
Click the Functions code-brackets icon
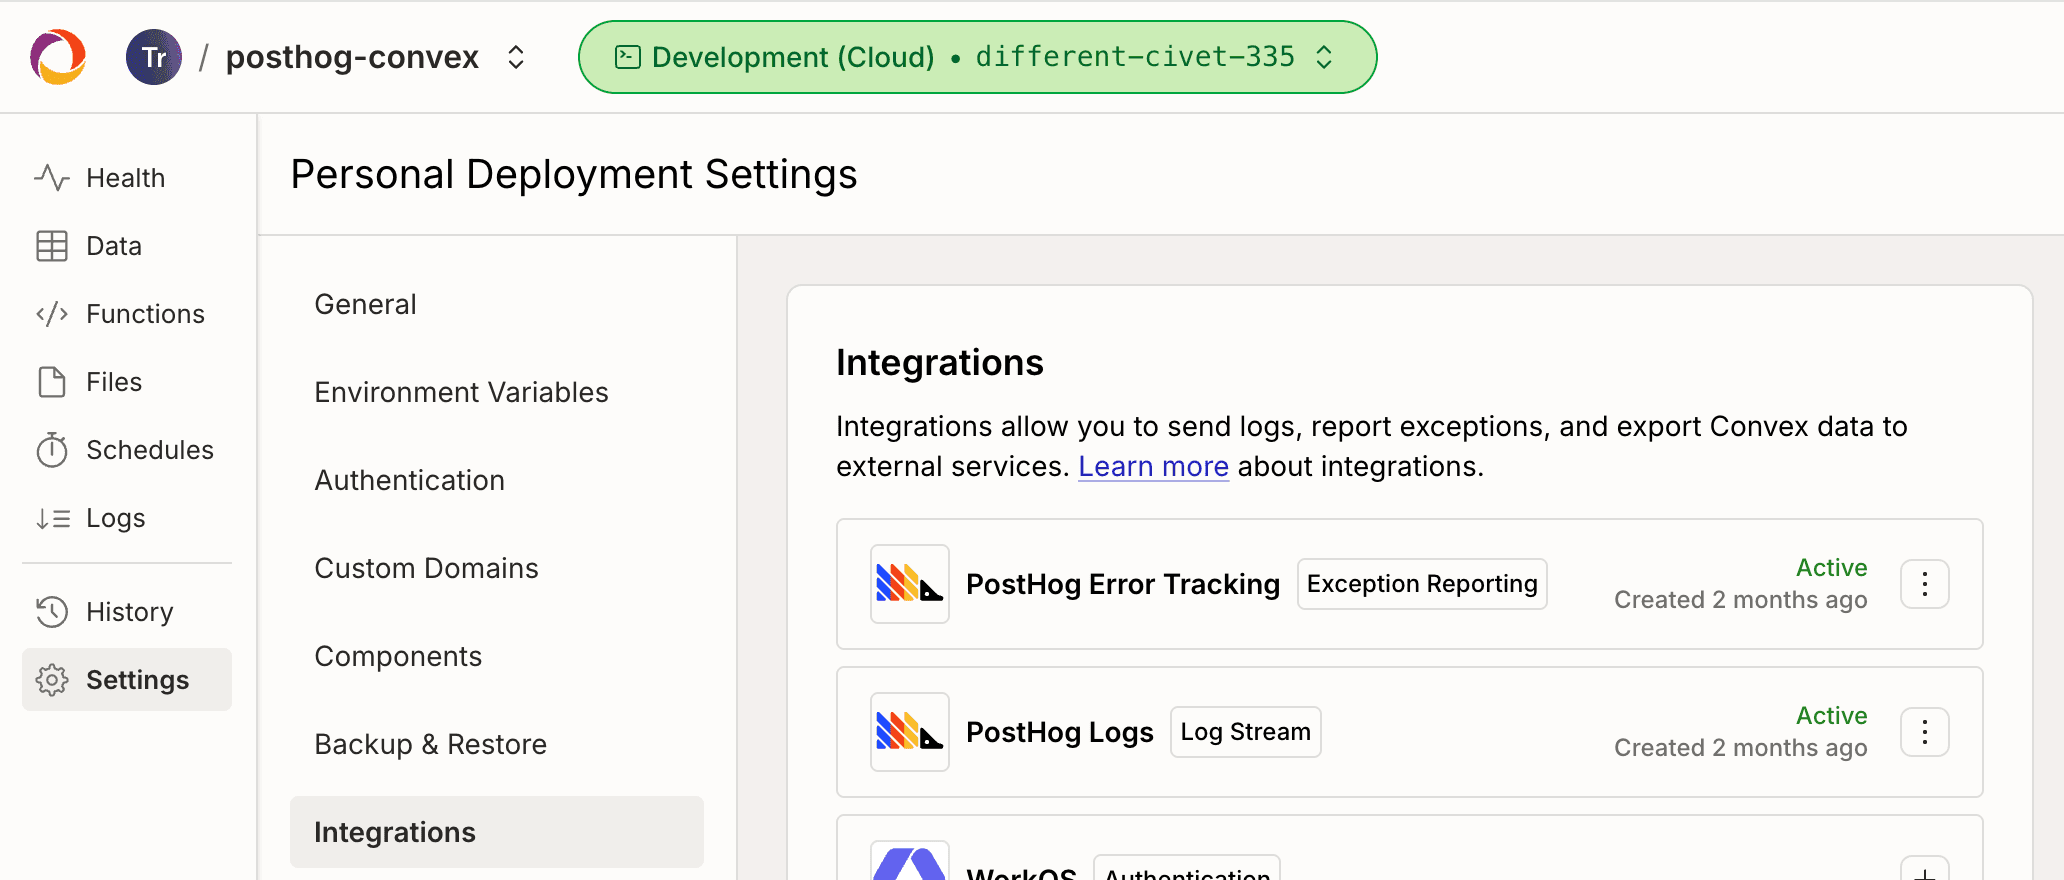[52, 314]
